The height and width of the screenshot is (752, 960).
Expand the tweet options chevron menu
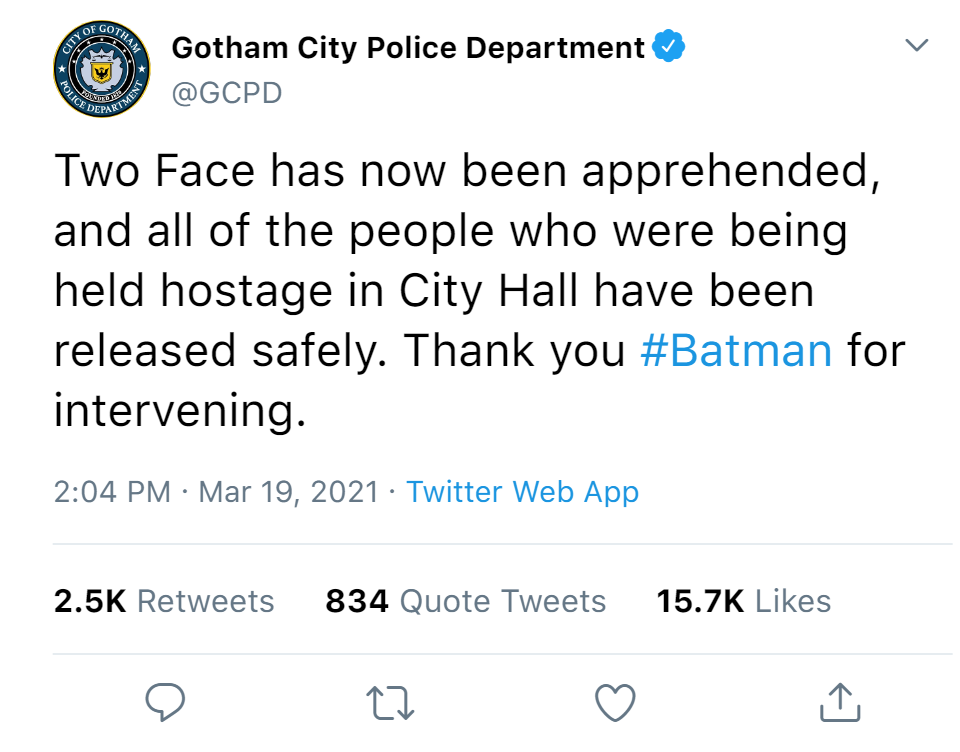[916, 45]
